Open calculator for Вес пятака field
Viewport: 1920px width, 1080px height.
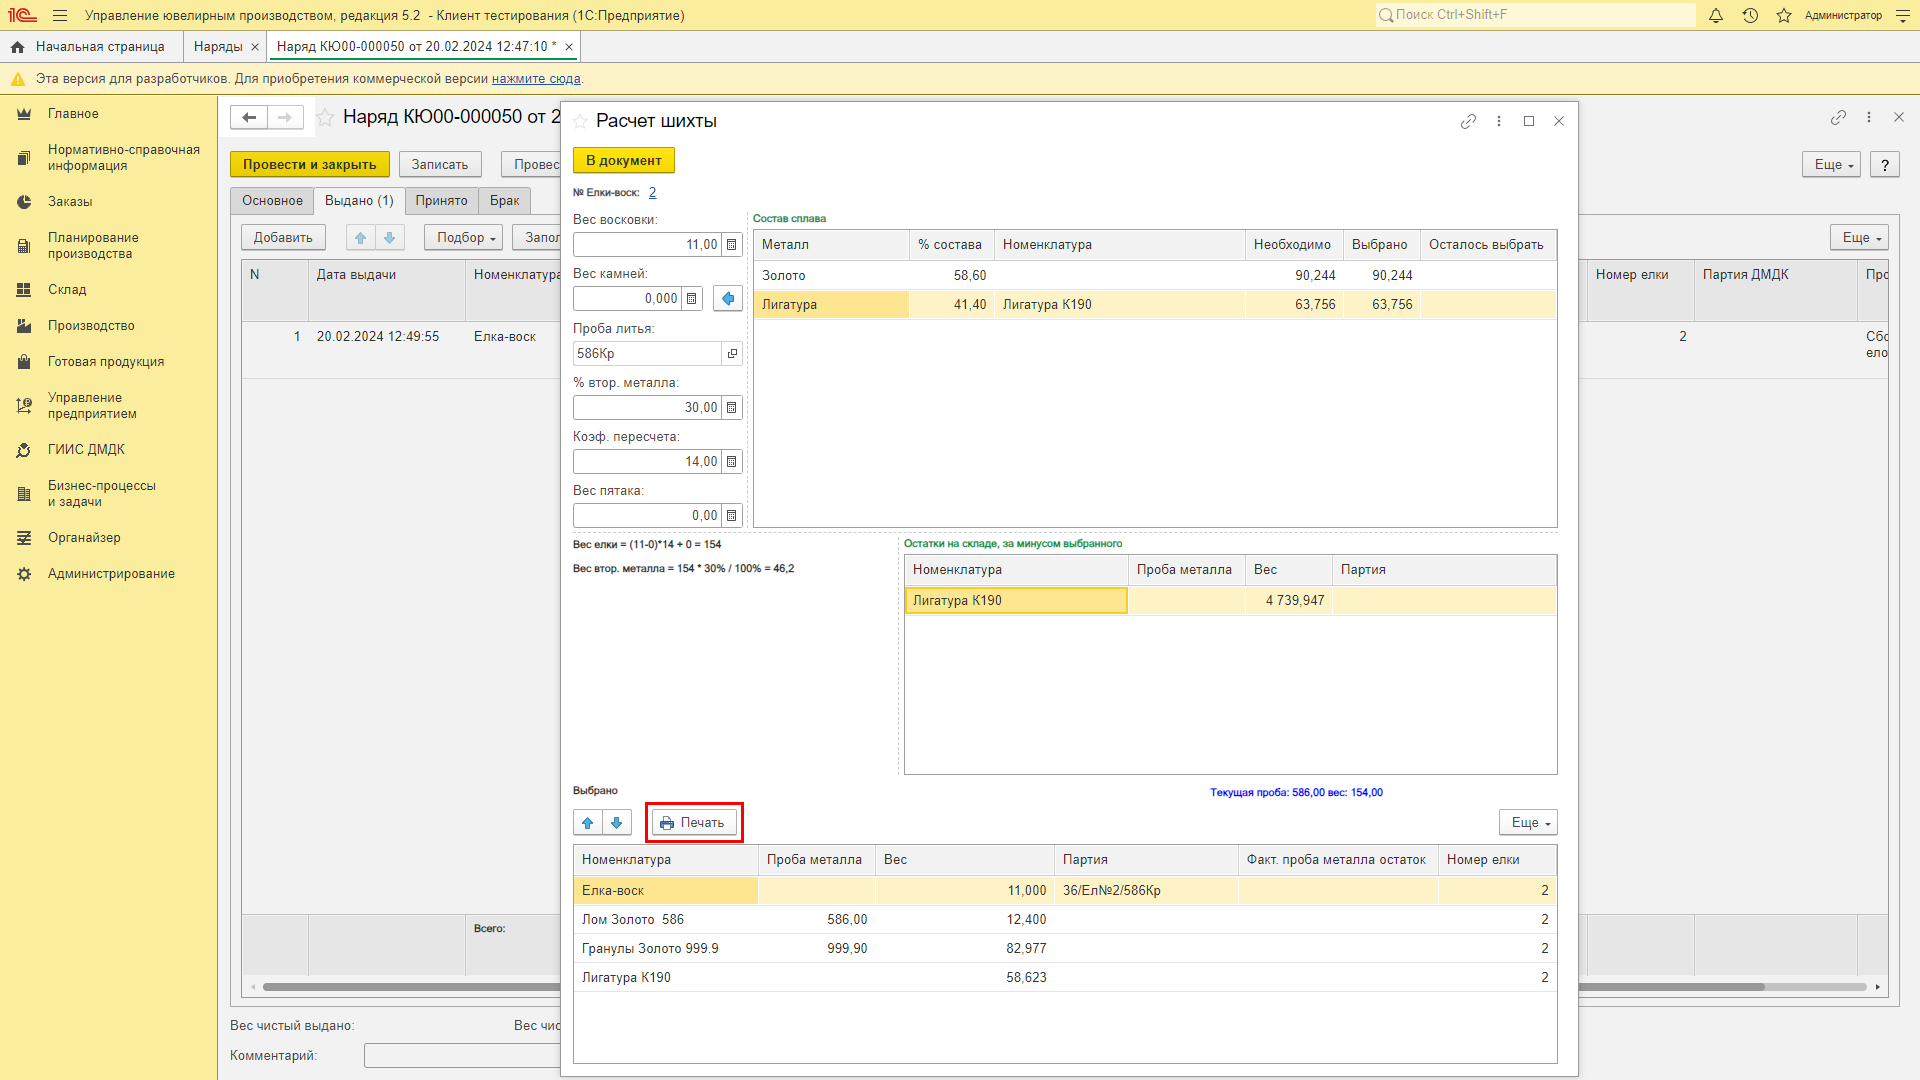coord(732,515)
